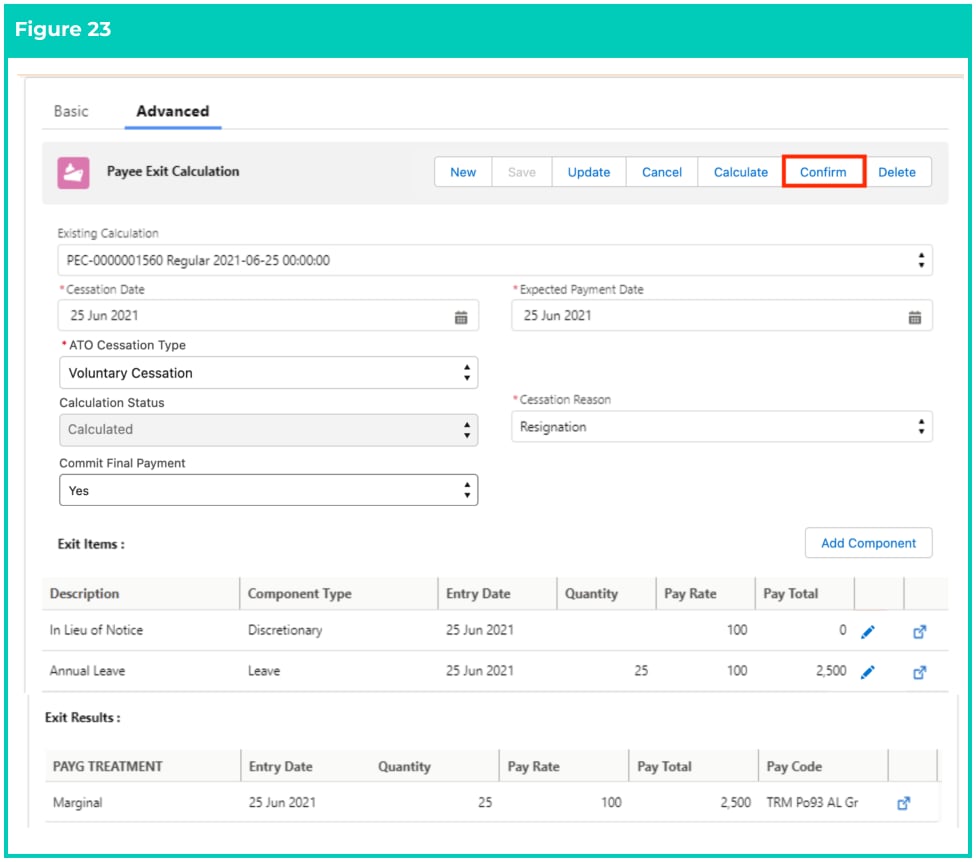Click the Delete button

pyautogui.click(x=896, y=172)
